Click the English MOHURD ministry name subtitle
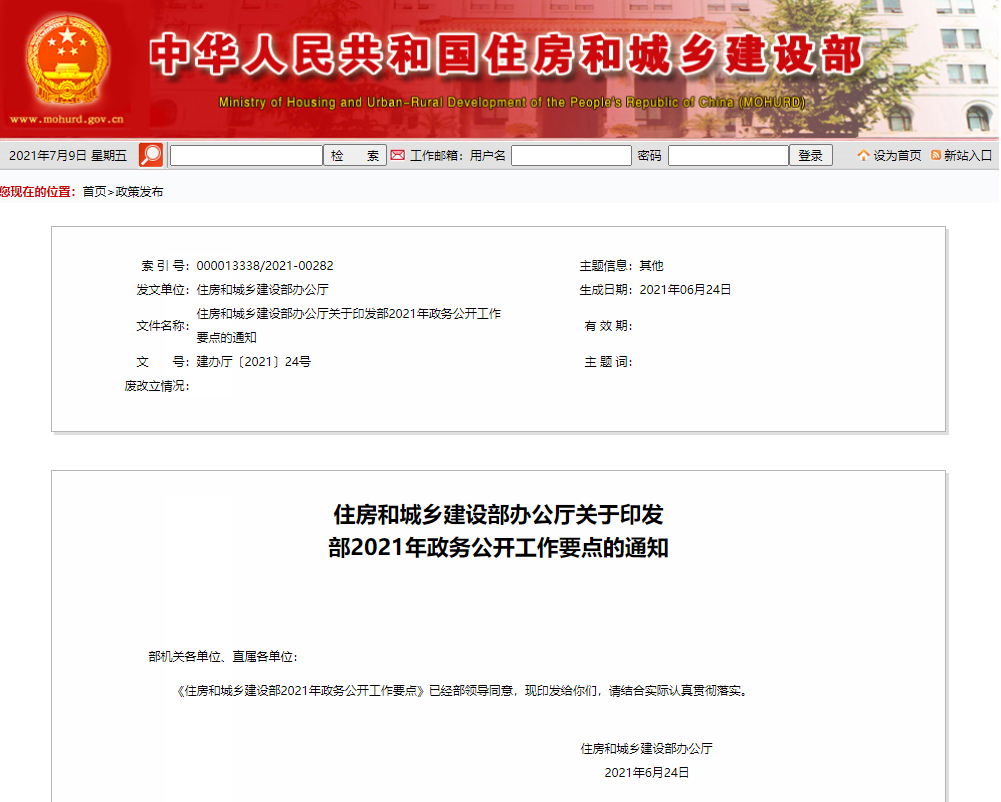Screen dimensions: 1001x802 (511, 103)
